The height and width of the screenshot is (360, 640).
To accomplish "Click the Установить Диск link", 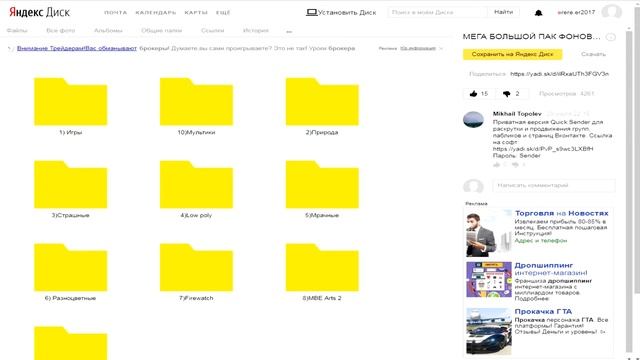I will (x=347, y=13).
